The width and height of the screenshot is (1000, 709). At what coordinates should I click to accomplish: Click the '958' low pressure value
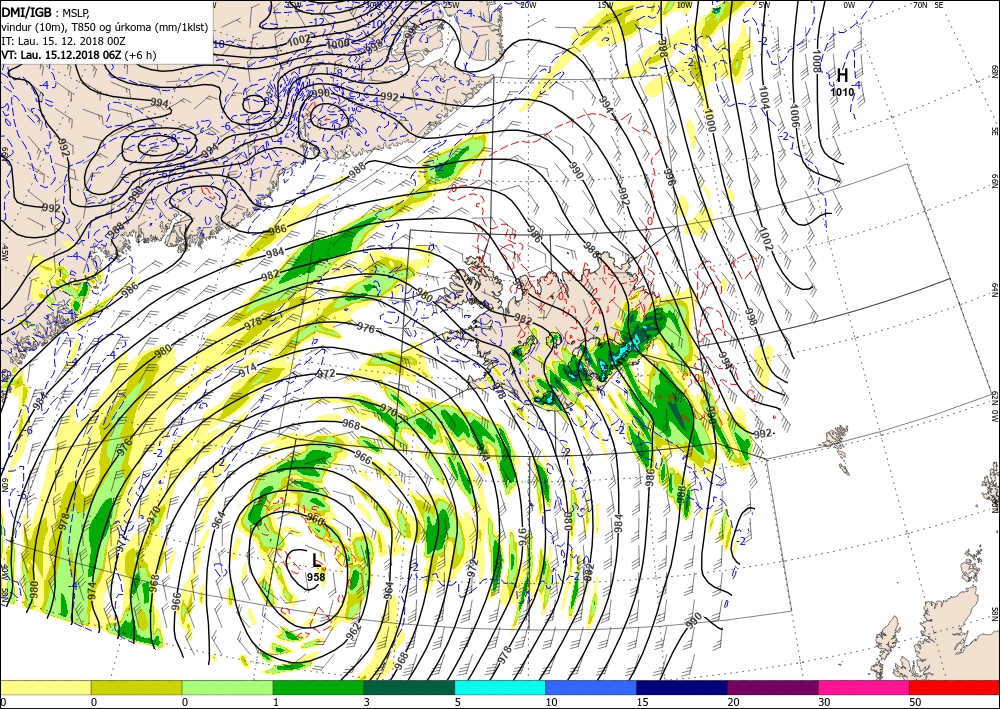pyautogui.click(x=316, y=577)
